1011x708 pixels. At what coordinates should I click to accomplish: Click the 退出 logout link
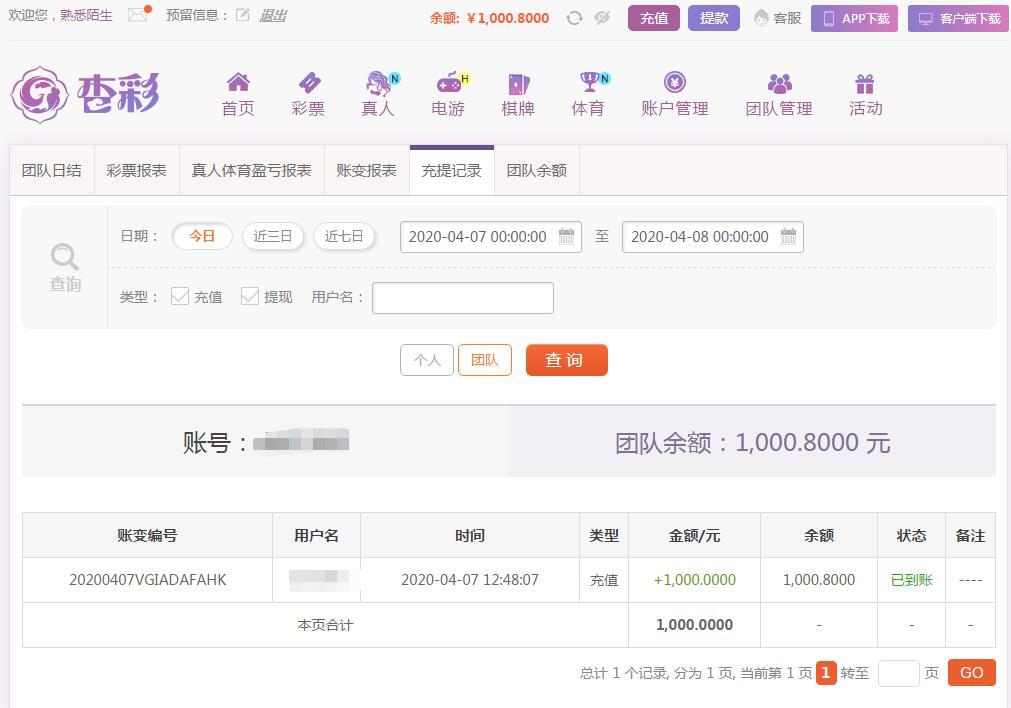coord(273,15)
